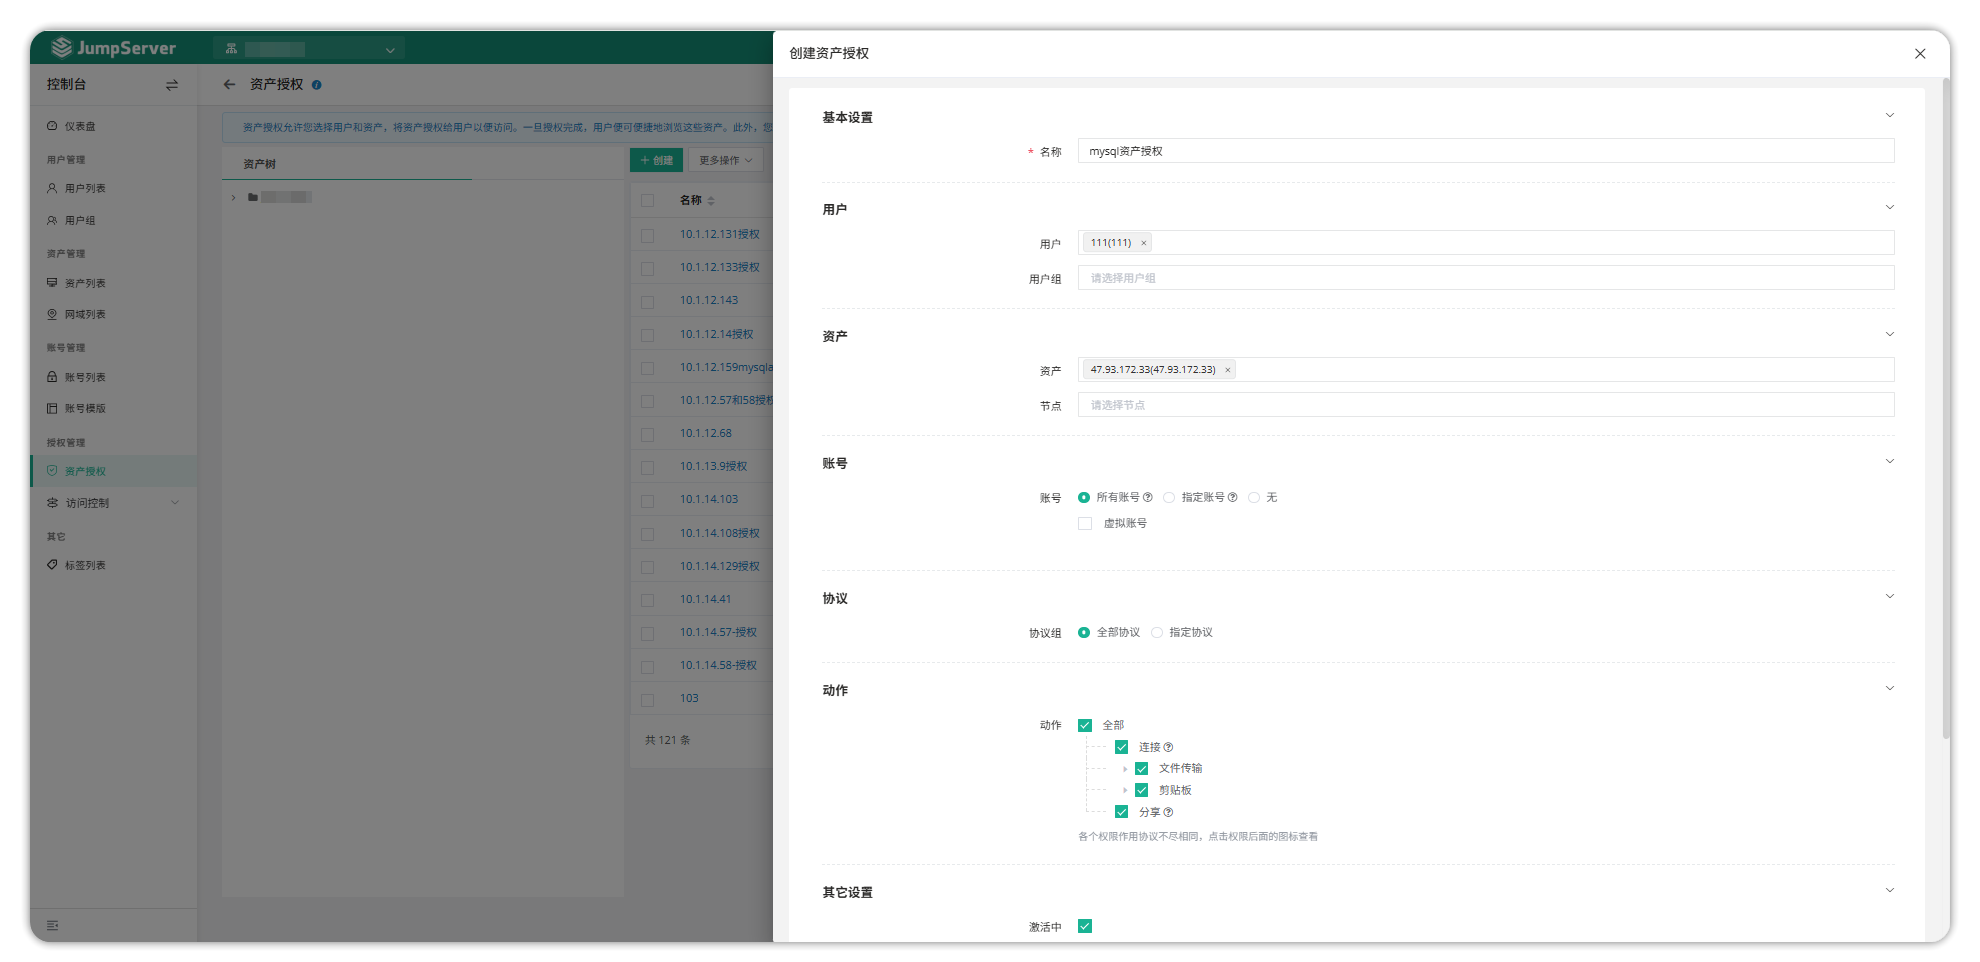Click the back arrow next to 资产授权
This screenshot has height=962, width=1980.
pyautogui.click(x=229, y=85)
